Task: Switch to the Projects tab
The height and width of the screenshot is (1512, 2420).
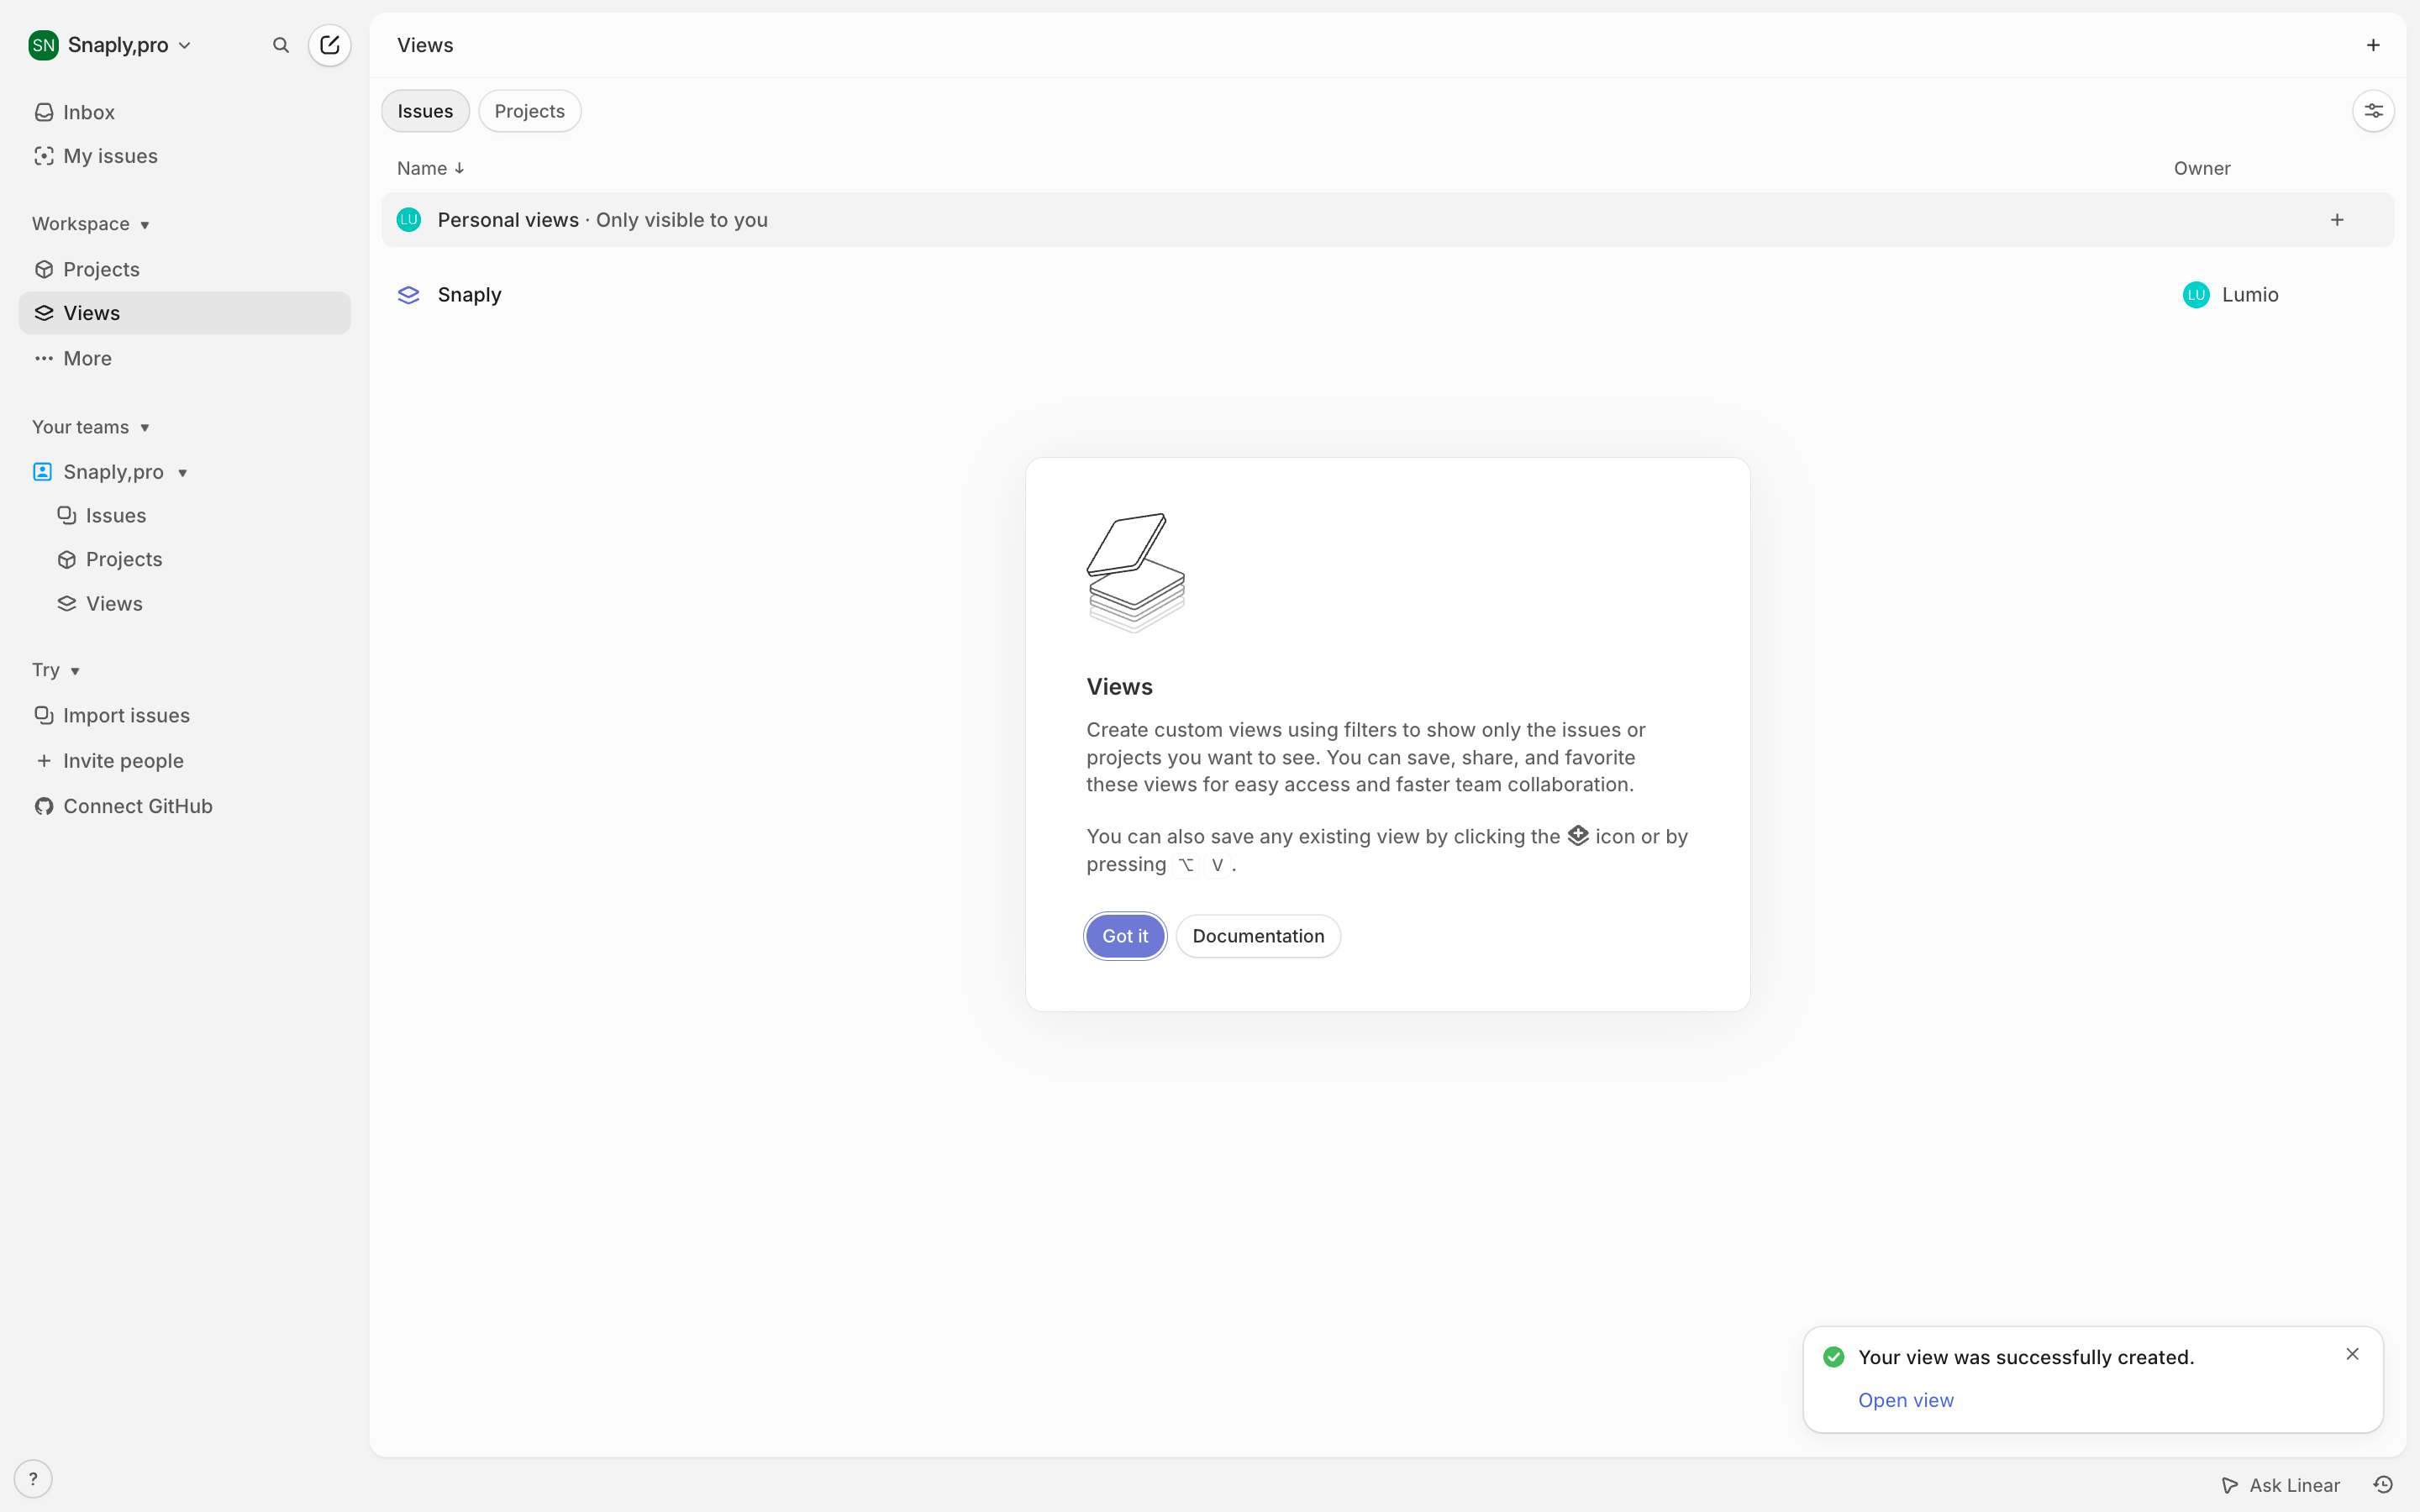Action: pyautogui.click(x=529, y=111)
